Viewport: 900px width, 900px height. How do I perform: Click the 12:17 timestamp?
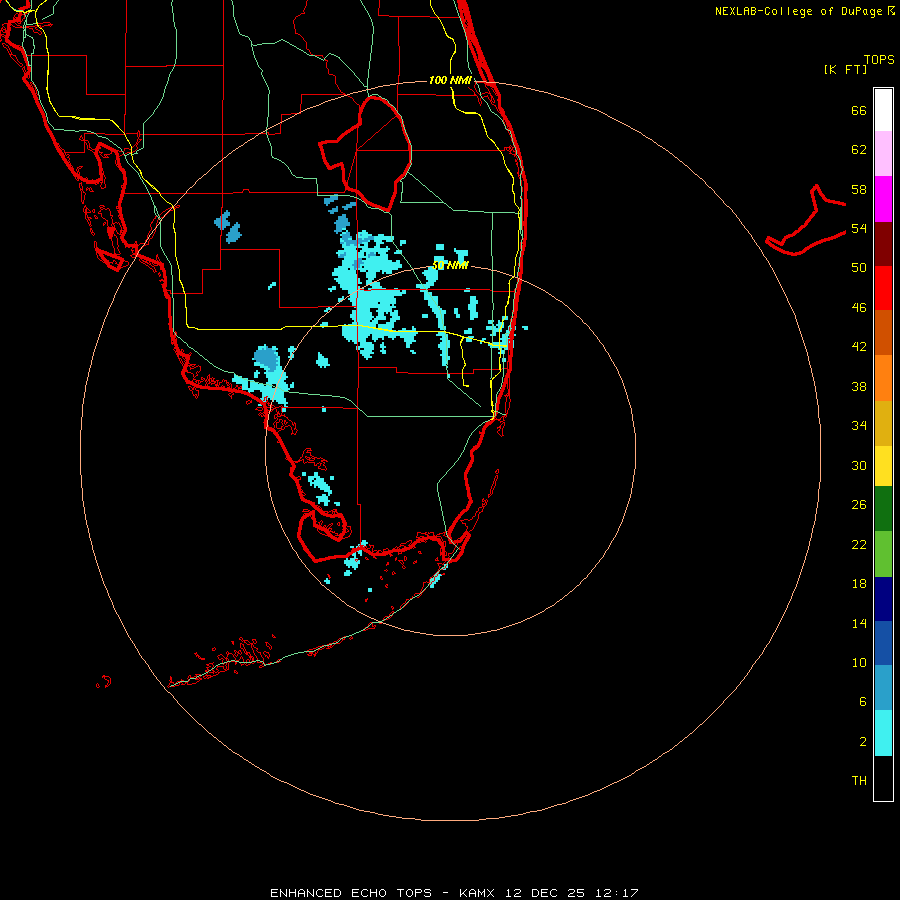[x=615, y=893]
